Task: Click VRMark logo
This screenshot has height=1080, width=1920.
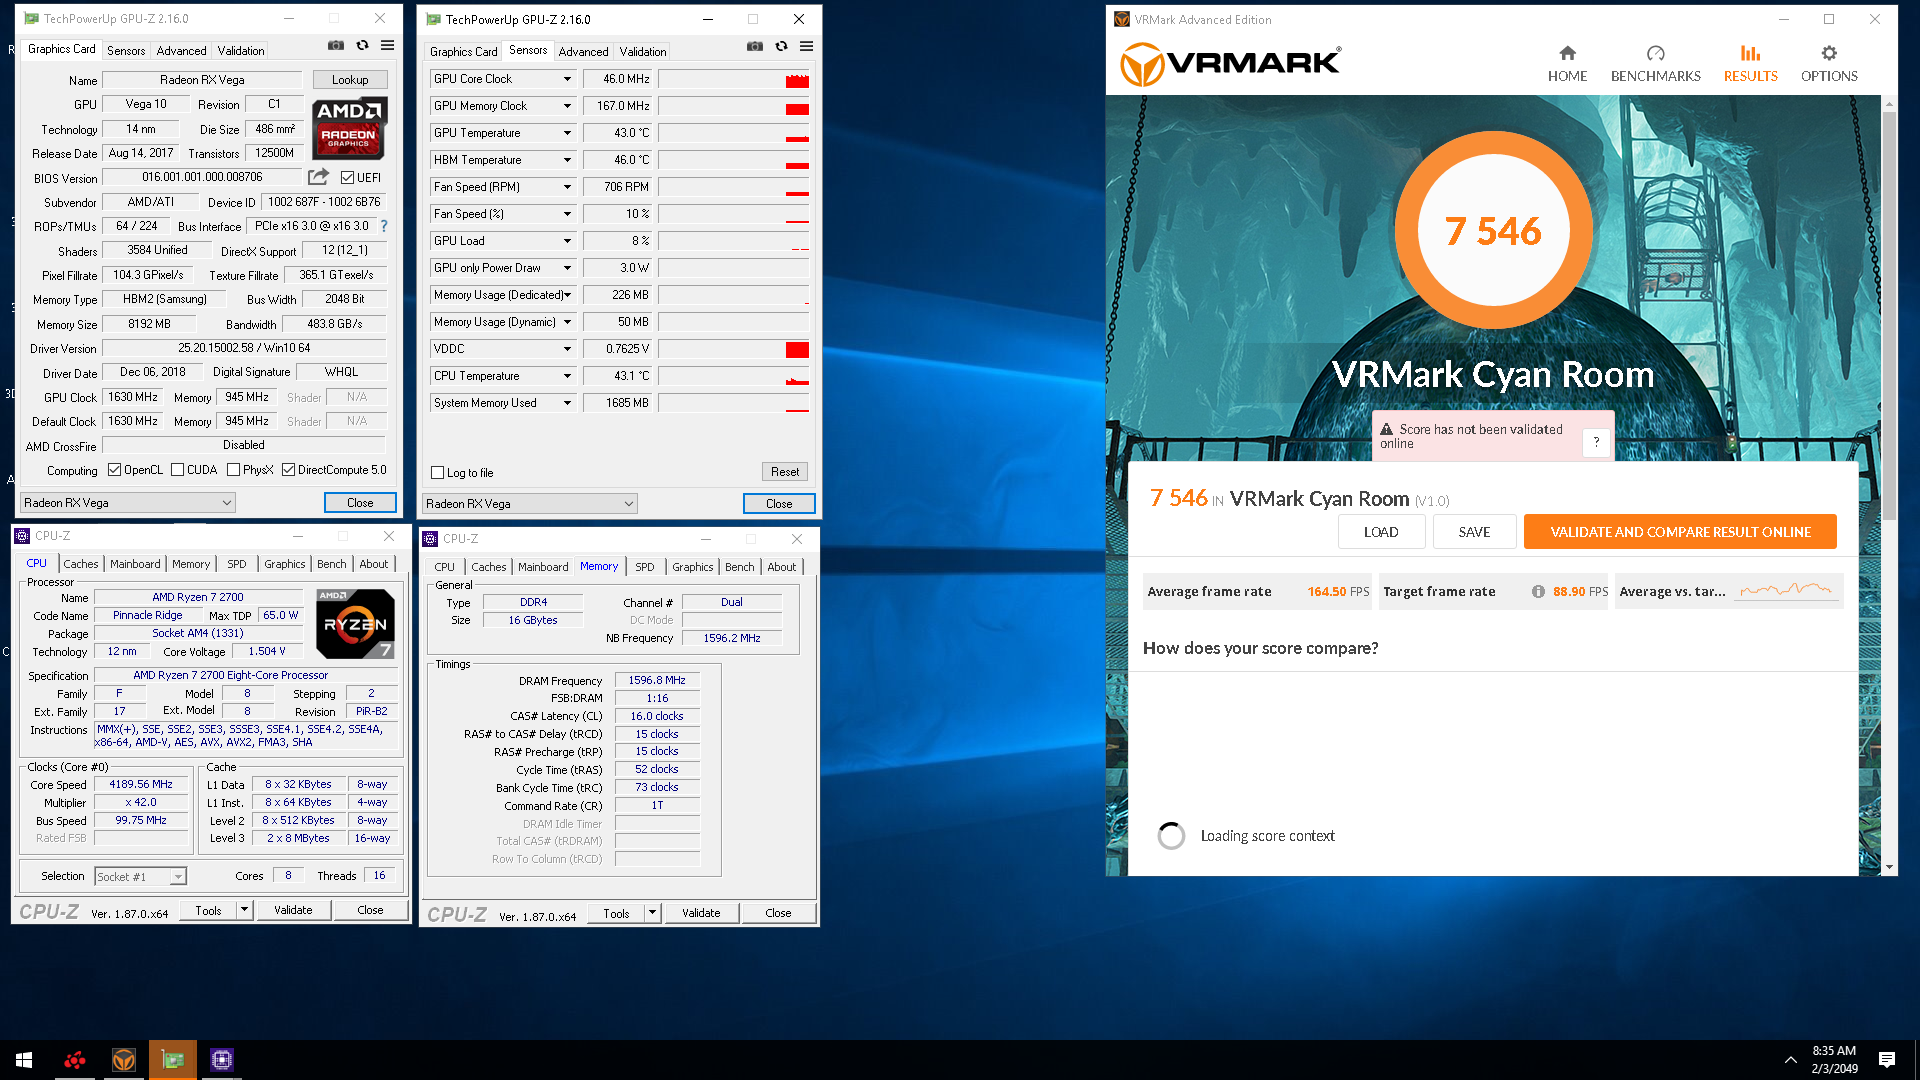Action: tap(1230, 64)
